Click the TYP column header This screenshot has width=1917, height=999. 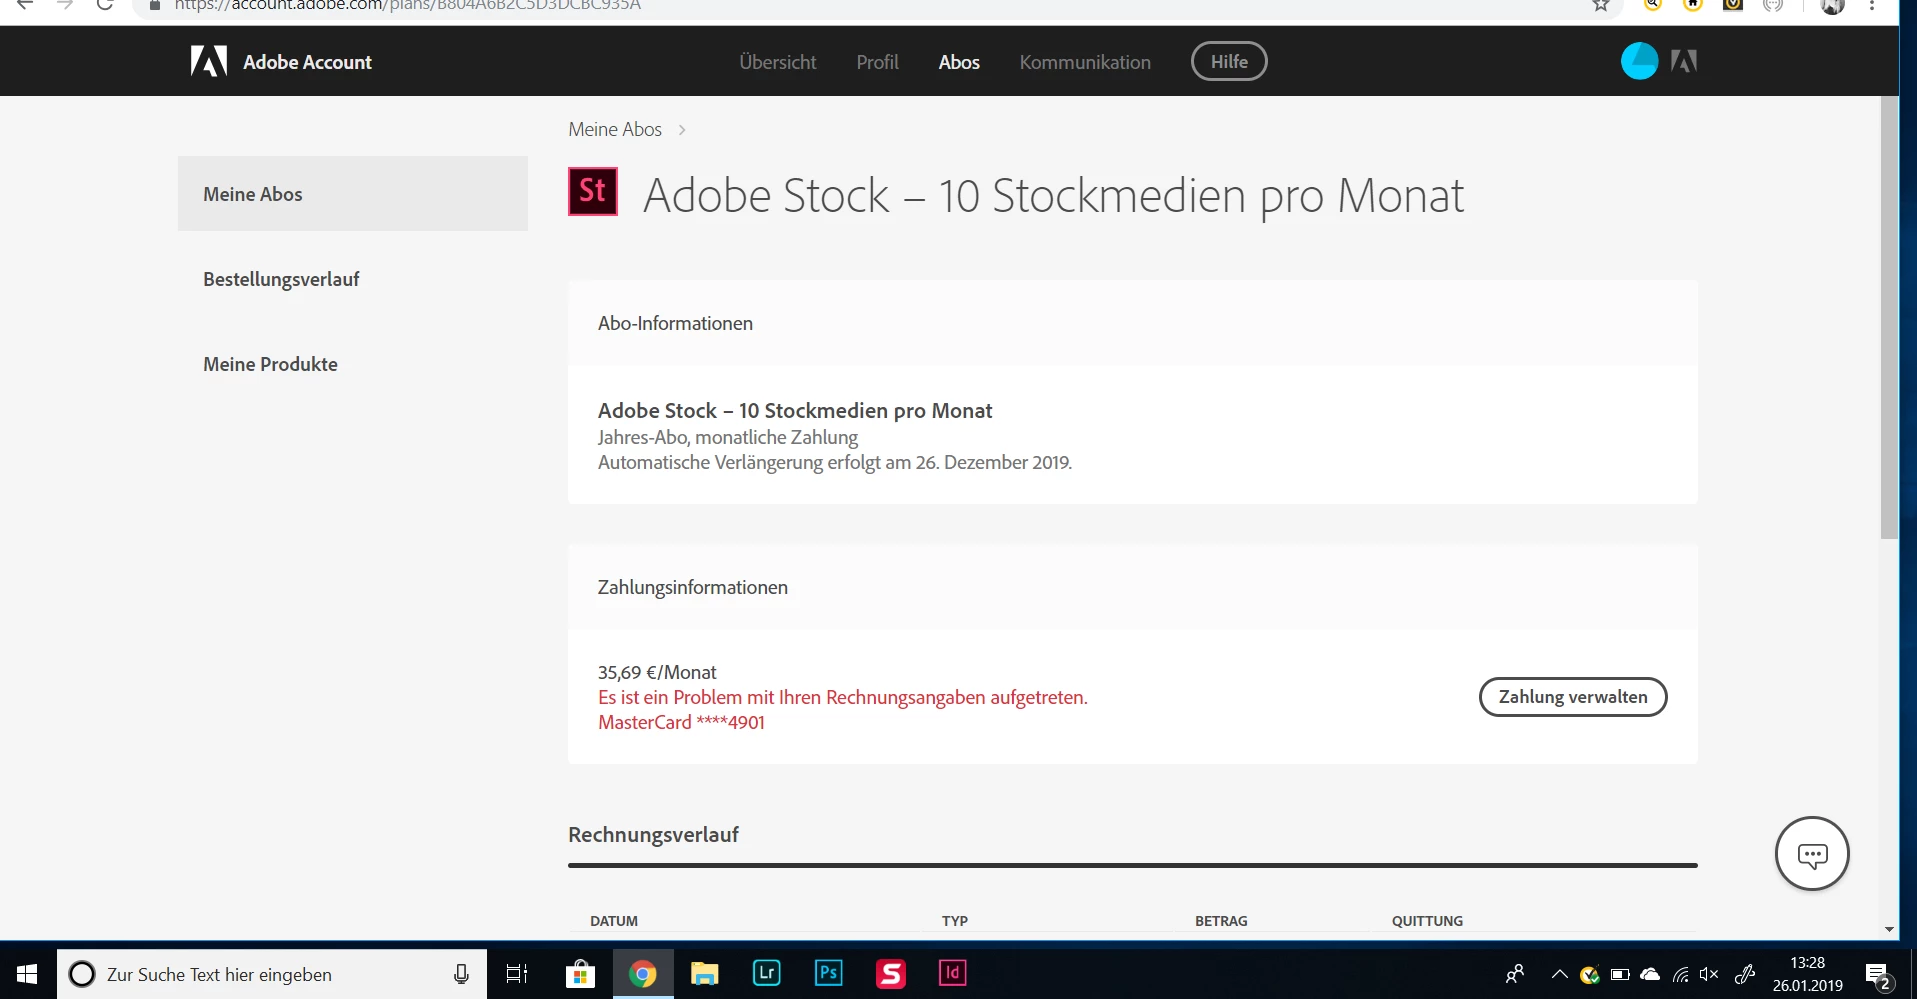(955, 921)
